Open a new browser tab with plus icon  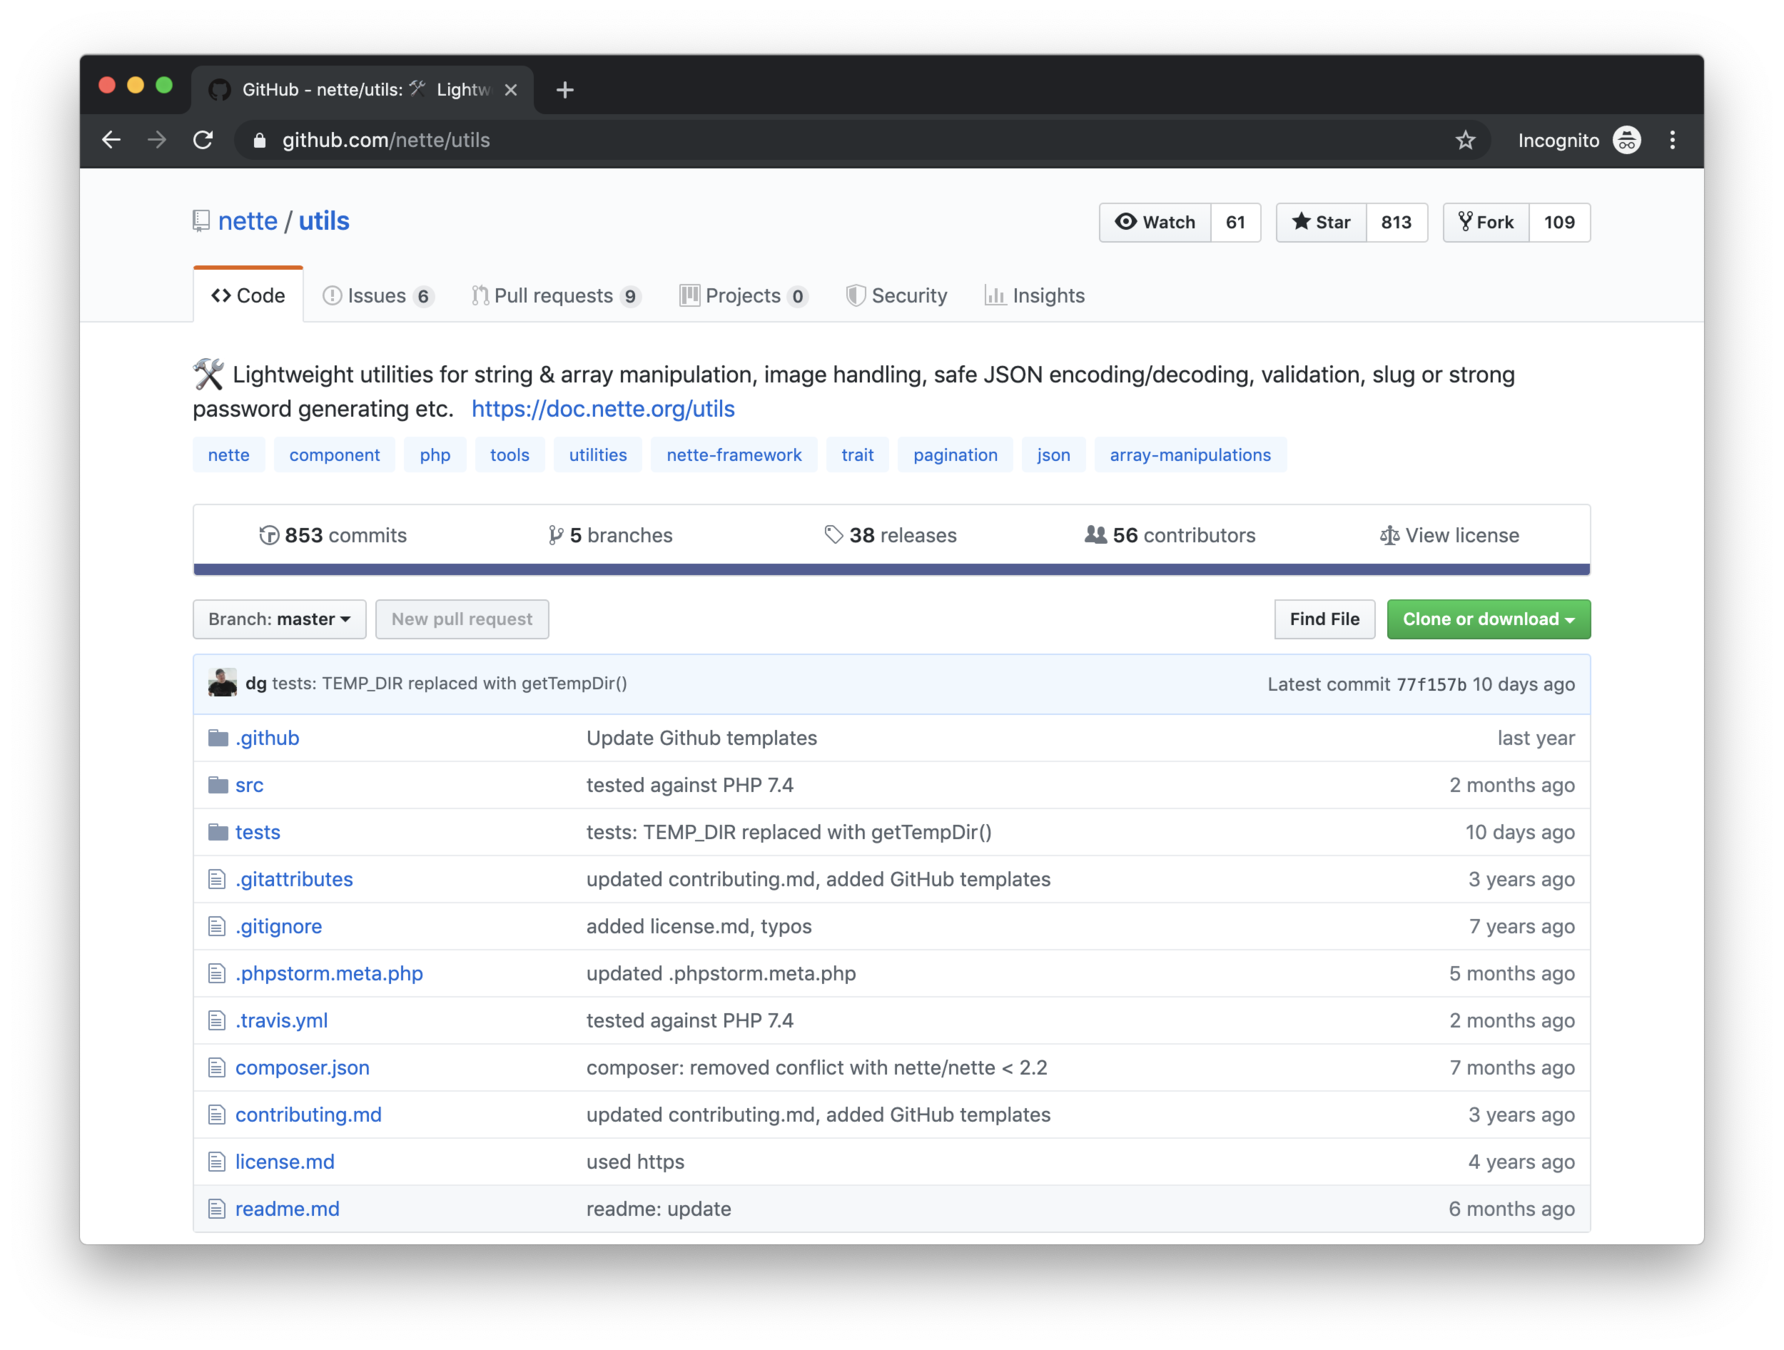point(565,90)
